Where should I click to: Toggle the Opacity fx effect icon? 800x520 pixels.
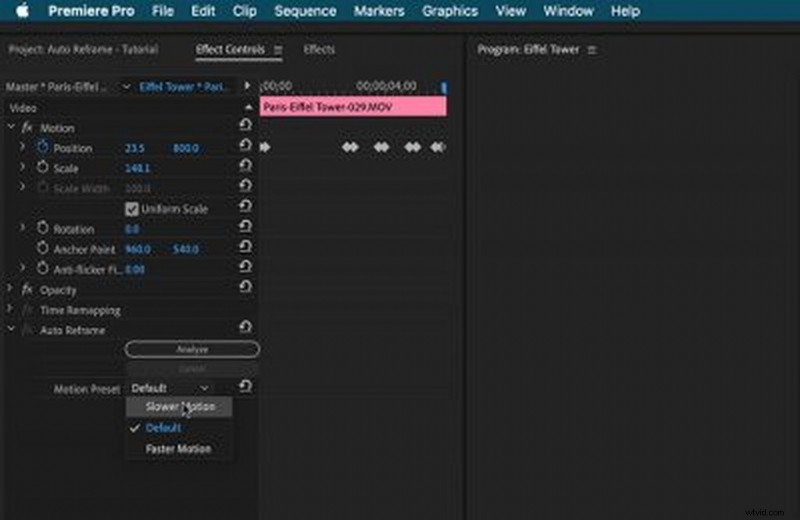[x=27, y=290]
